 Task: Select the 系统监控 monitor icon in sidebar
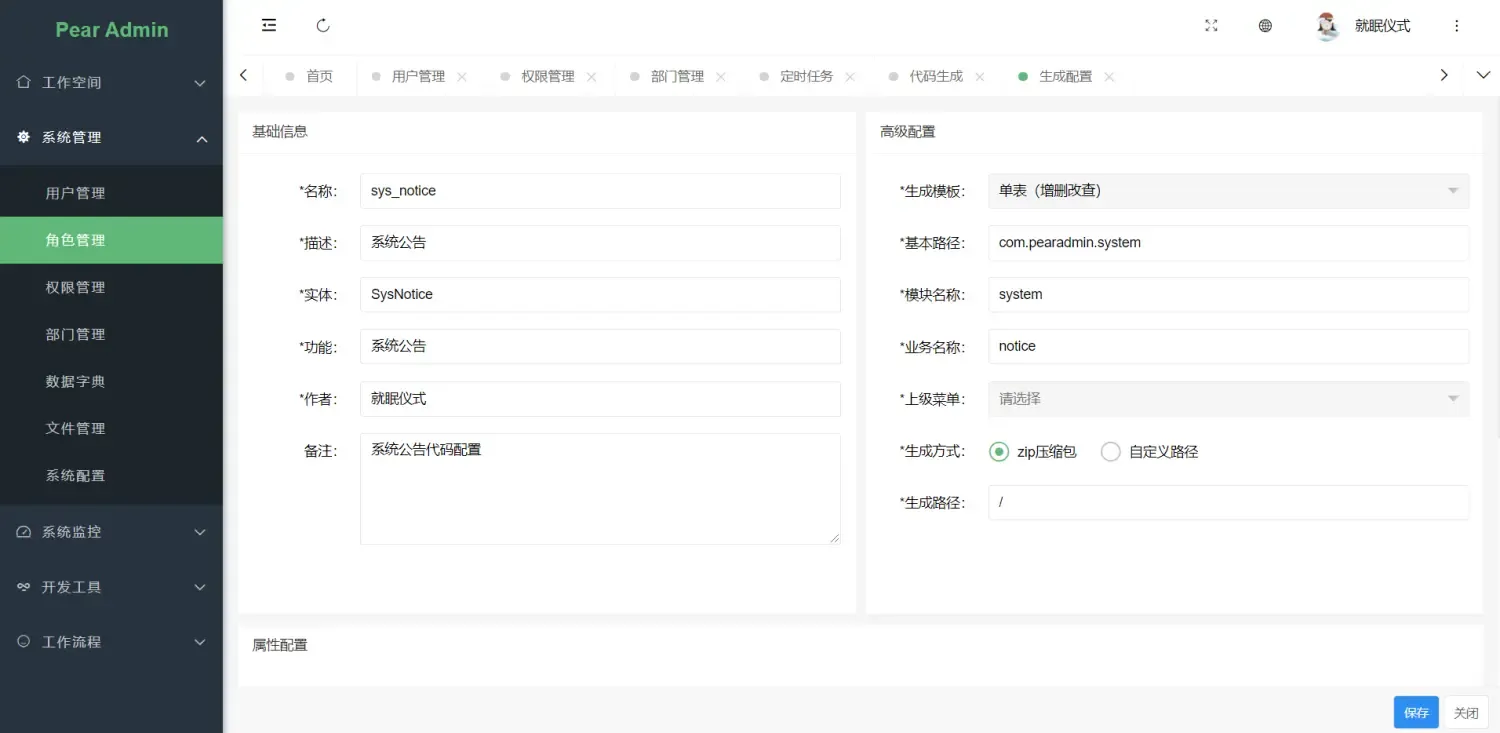22,531
